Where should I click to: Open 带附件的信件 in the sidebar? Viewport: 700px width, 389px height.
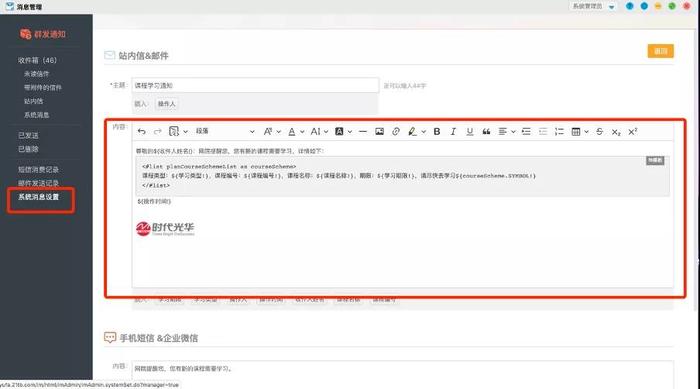click(x=43, y=88)
